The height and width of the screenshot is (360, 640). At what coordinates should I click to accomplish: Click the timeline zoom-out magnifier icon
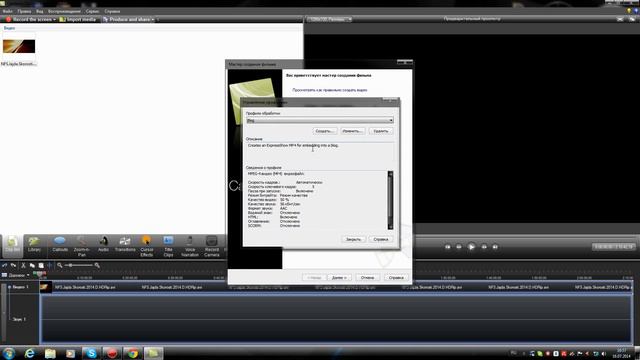[x=60, y=265]
